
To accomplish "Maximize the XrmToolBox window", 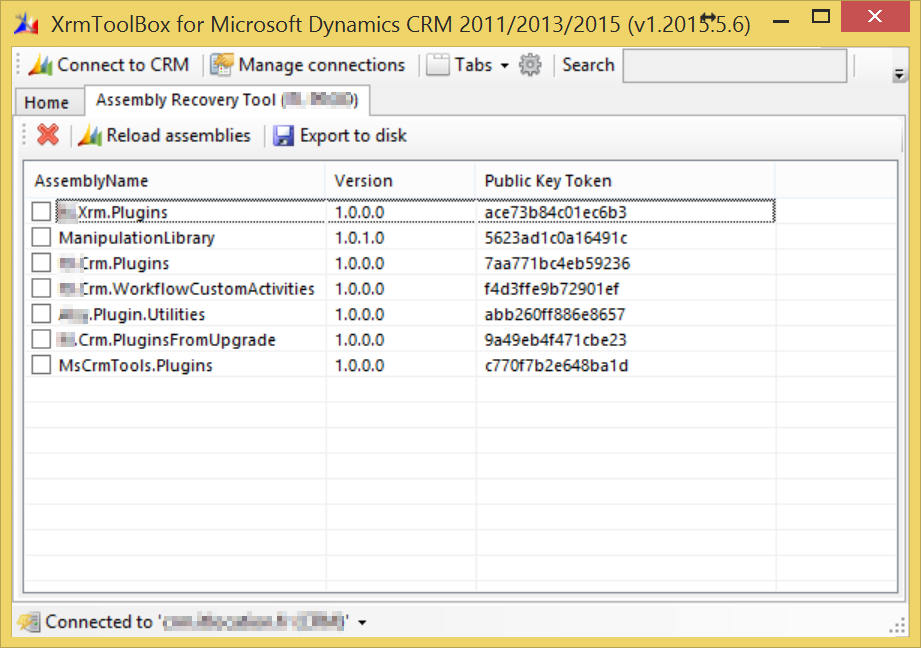I will (821, 17).
